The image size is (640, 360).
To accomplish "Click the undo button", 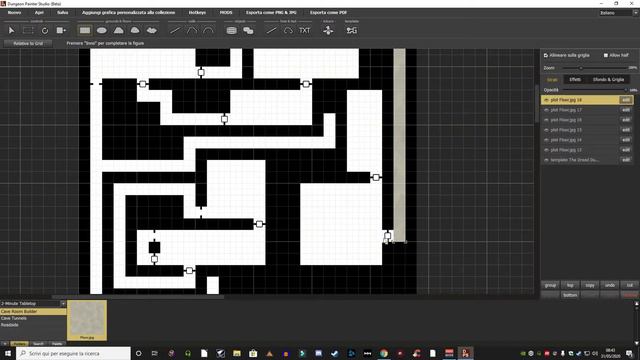I will pyautogui.click(x=610, y=285).
